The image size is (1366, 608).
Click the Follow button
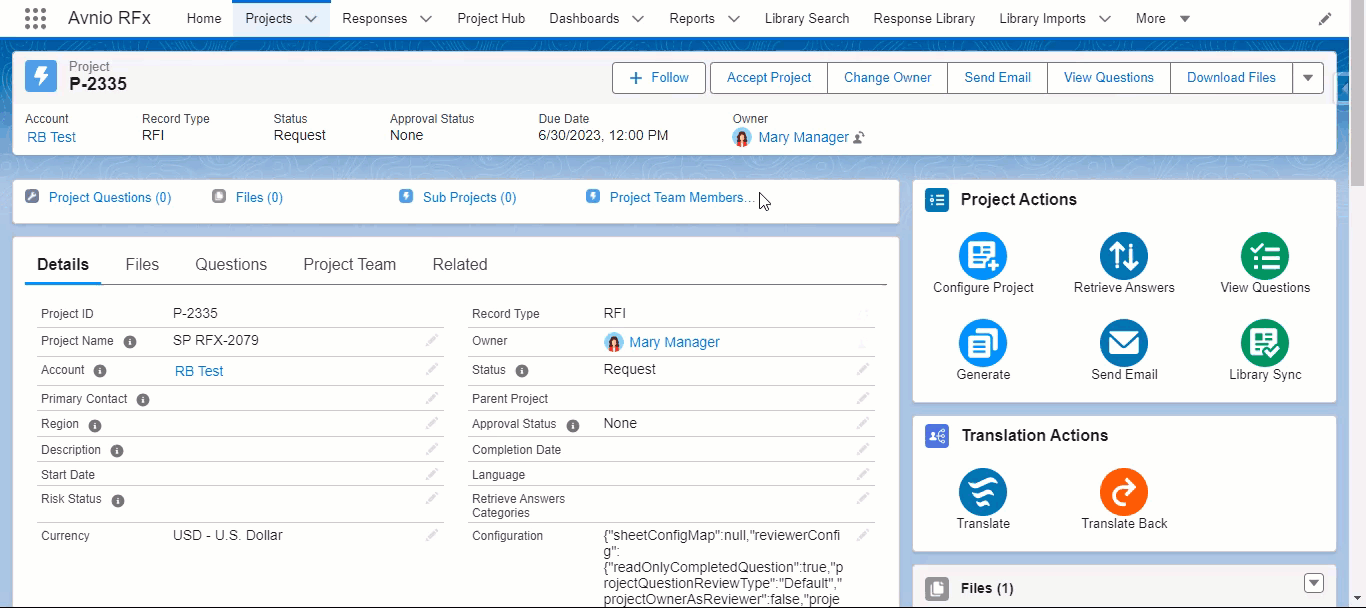[x=659, y=78]
